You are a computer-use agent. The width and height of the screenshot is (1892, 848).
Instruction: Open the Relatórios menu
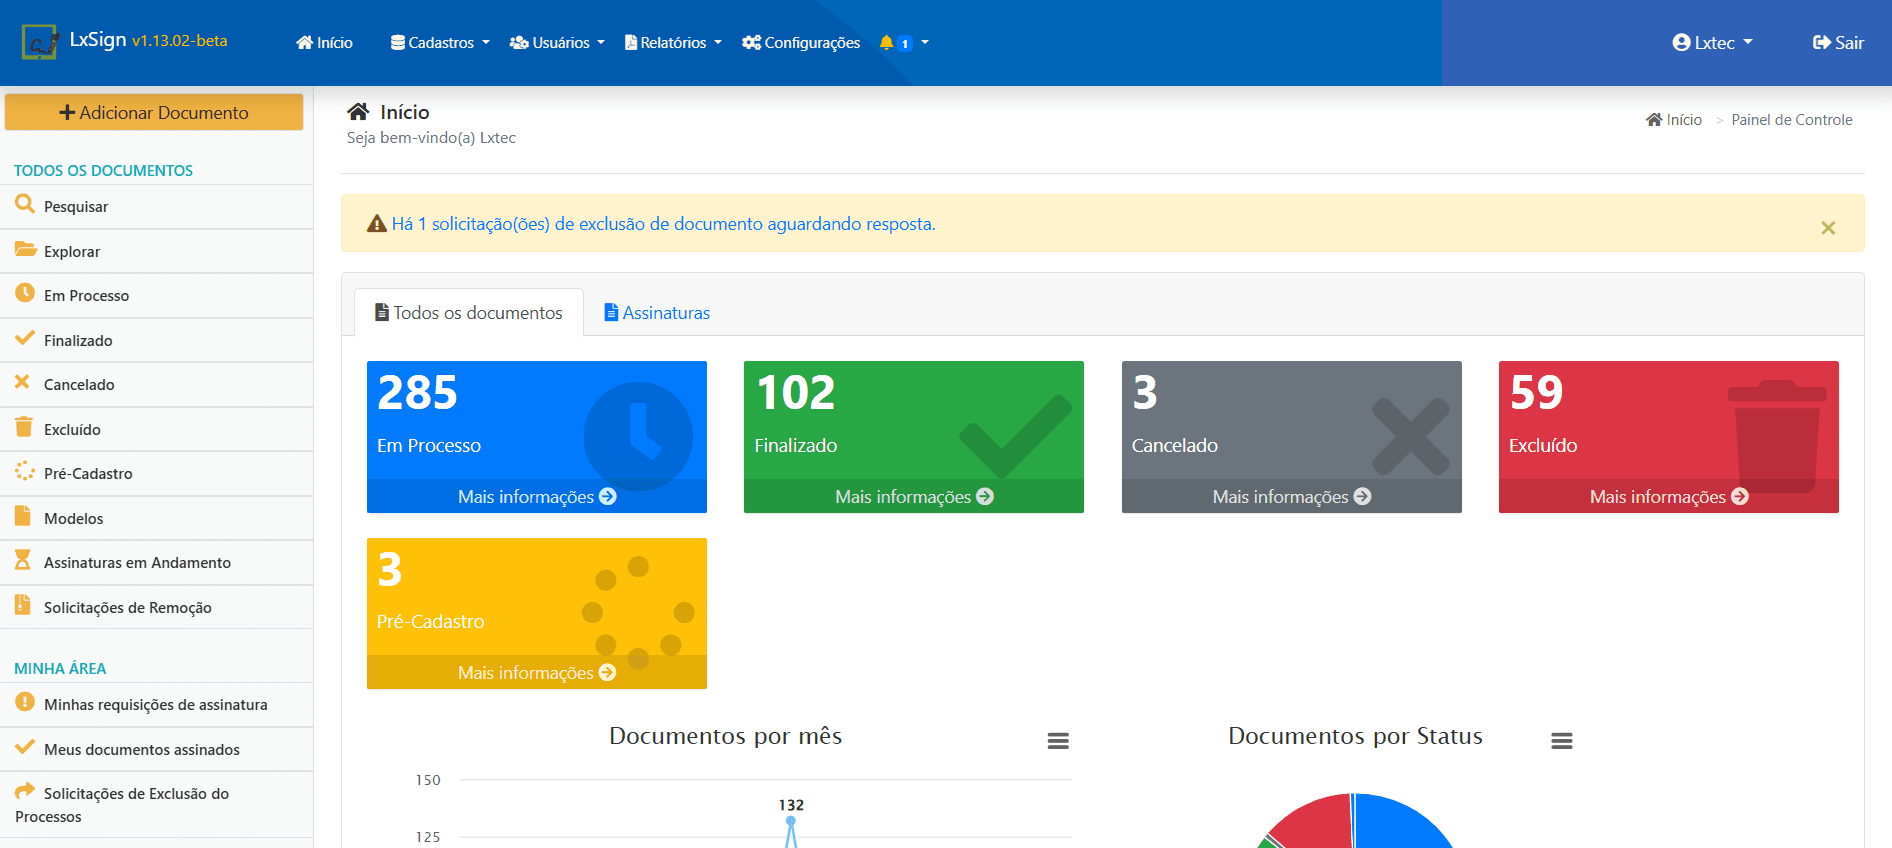point(672,43)
